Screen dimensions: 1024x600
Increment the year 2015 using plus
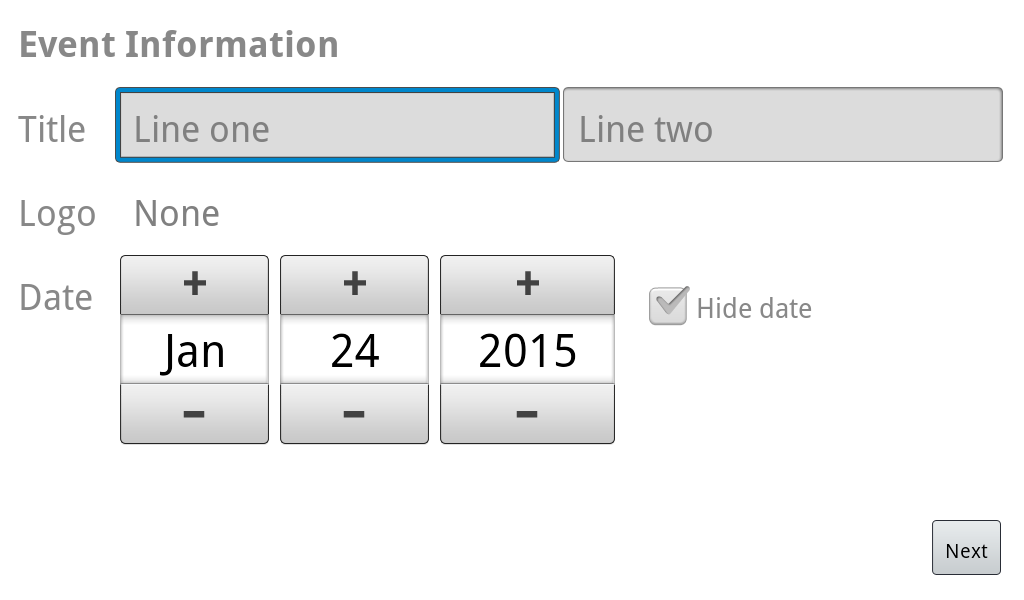tap(527, 285)
